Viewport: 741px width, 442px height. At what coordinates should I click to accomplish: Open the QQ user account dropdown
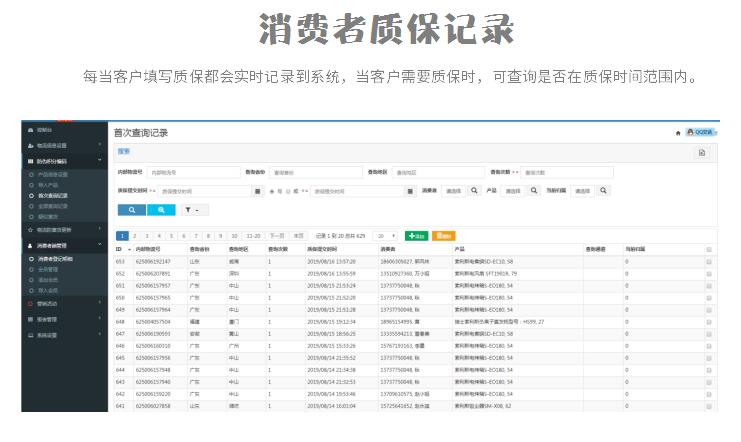[701, 132]
